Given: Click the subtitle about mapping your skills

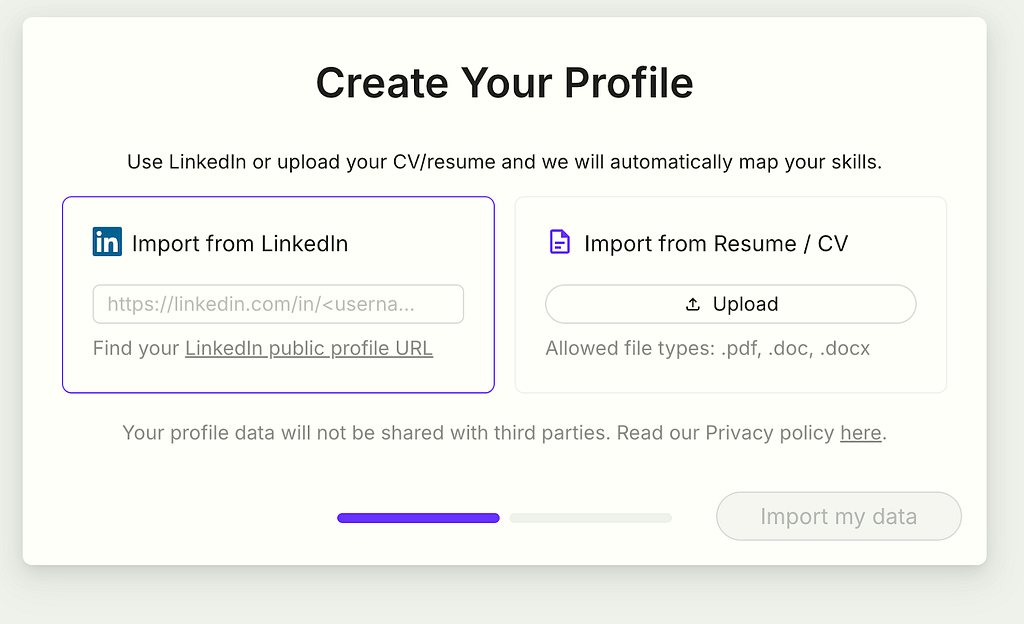Looking at the screenshot, I should tap(504, 162).
